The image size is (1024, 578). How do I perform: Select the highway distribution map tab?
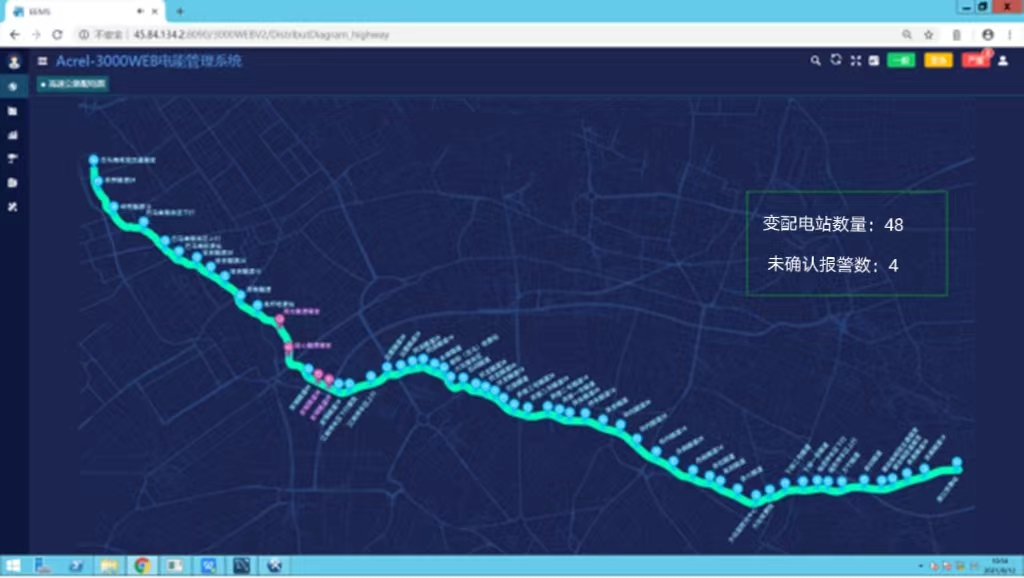coord(72,84)
